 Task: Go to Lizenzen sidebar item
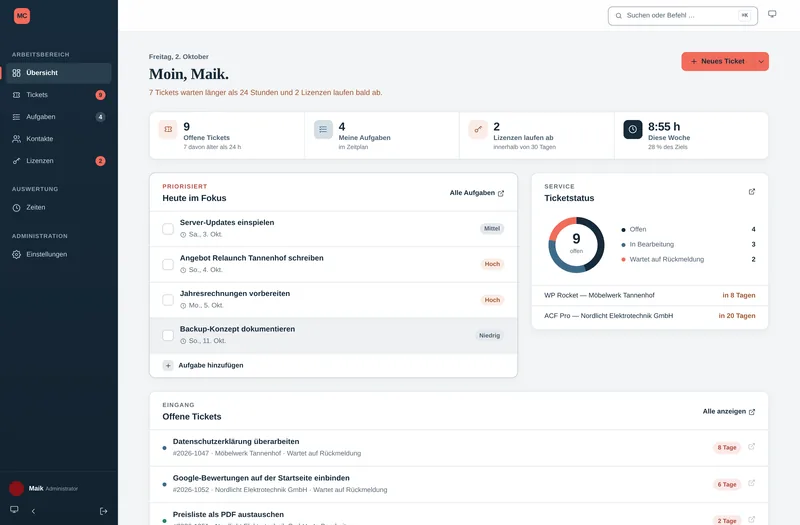(x=59, y=161)
